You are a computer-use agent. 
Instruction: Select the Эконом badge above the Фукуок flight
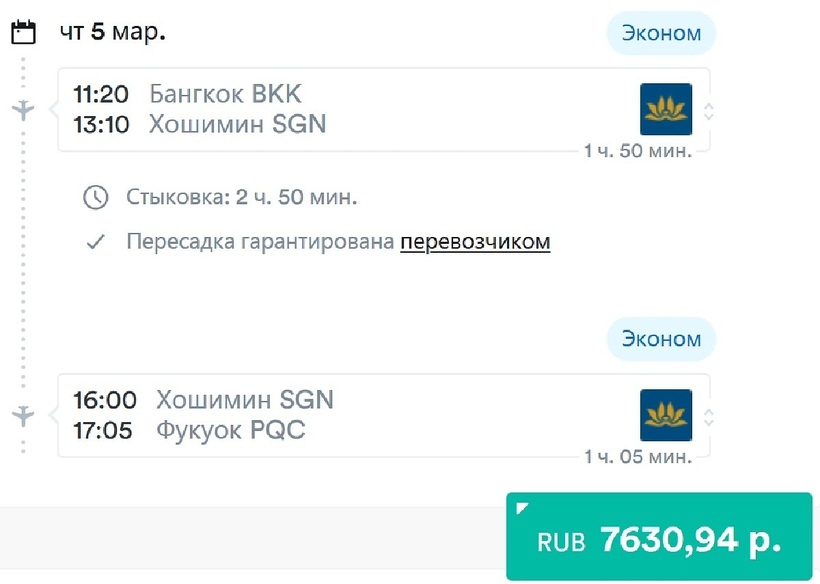(x=661, y=339)
